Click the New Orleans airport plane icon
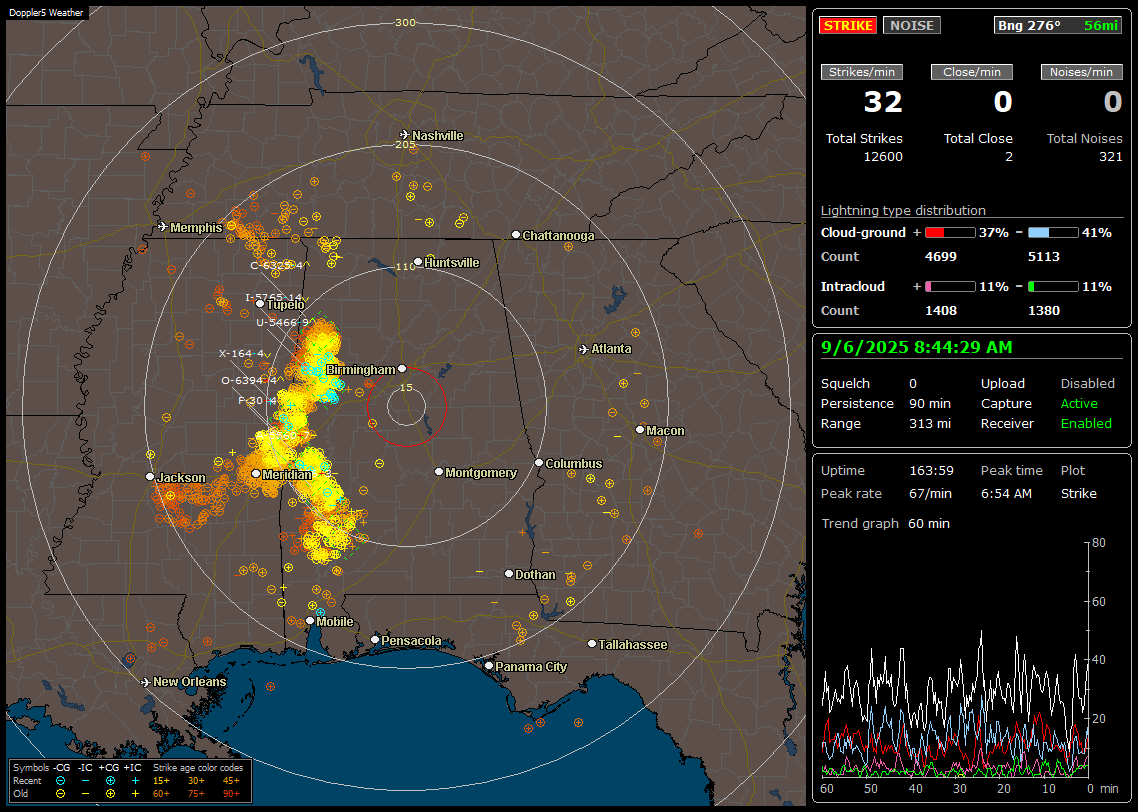This screenshot has height=812, width=1138. click(x=146, y=682)
